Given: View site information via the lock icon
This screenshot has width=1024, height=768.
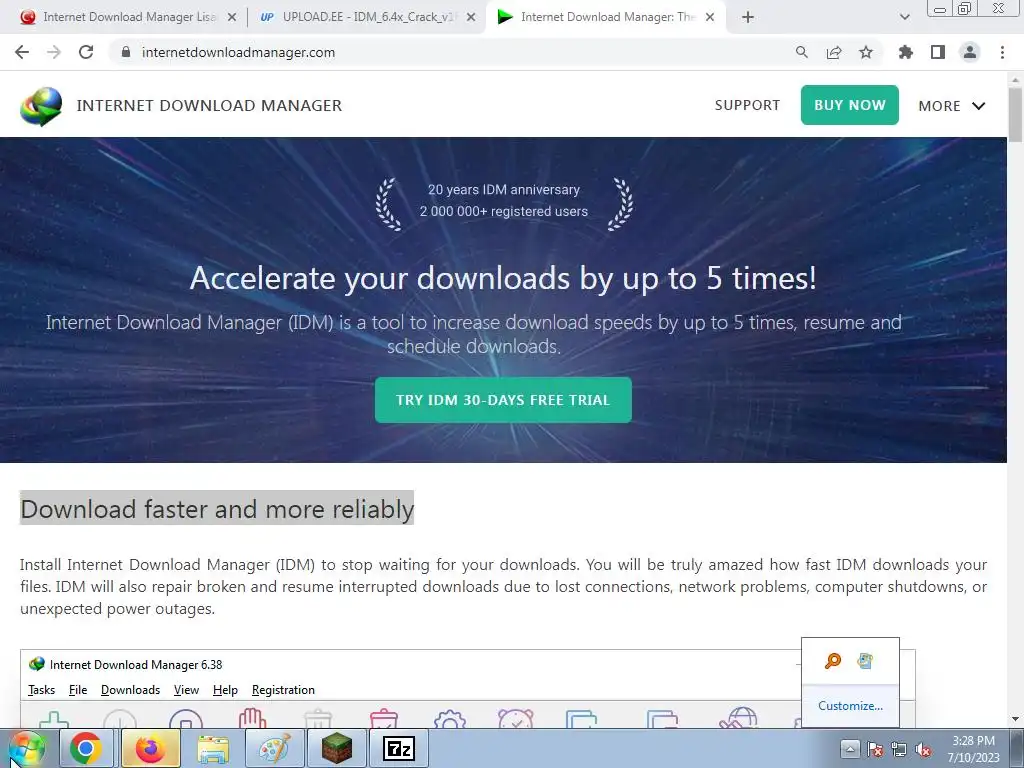Looking at the screenshot, I should click(x=126, y=52).
